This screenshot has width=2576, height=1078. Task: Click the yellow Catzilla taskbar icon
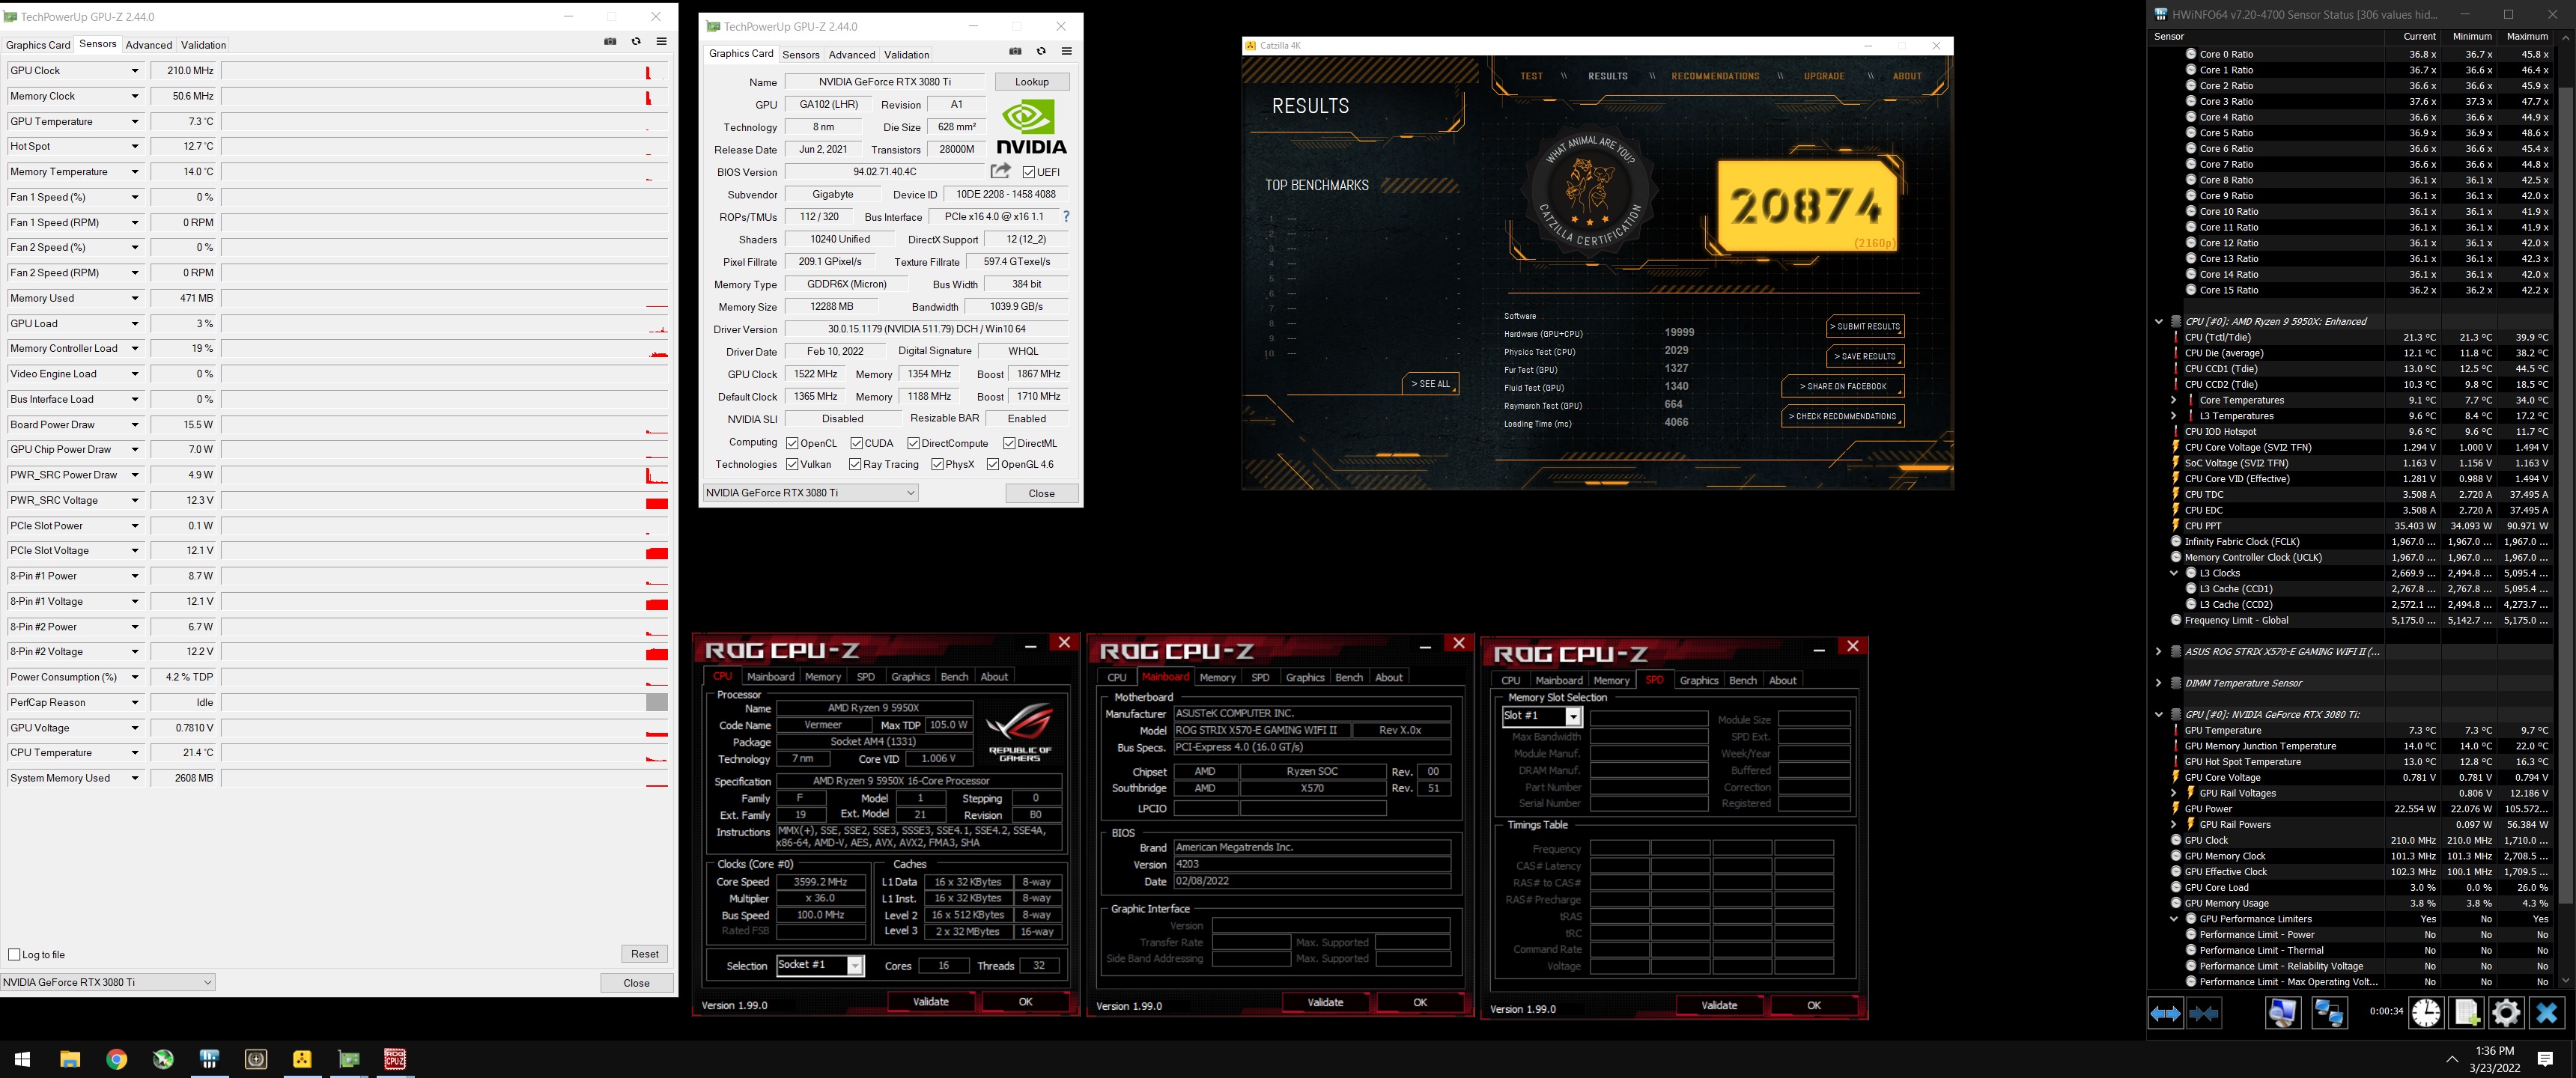302,1059
